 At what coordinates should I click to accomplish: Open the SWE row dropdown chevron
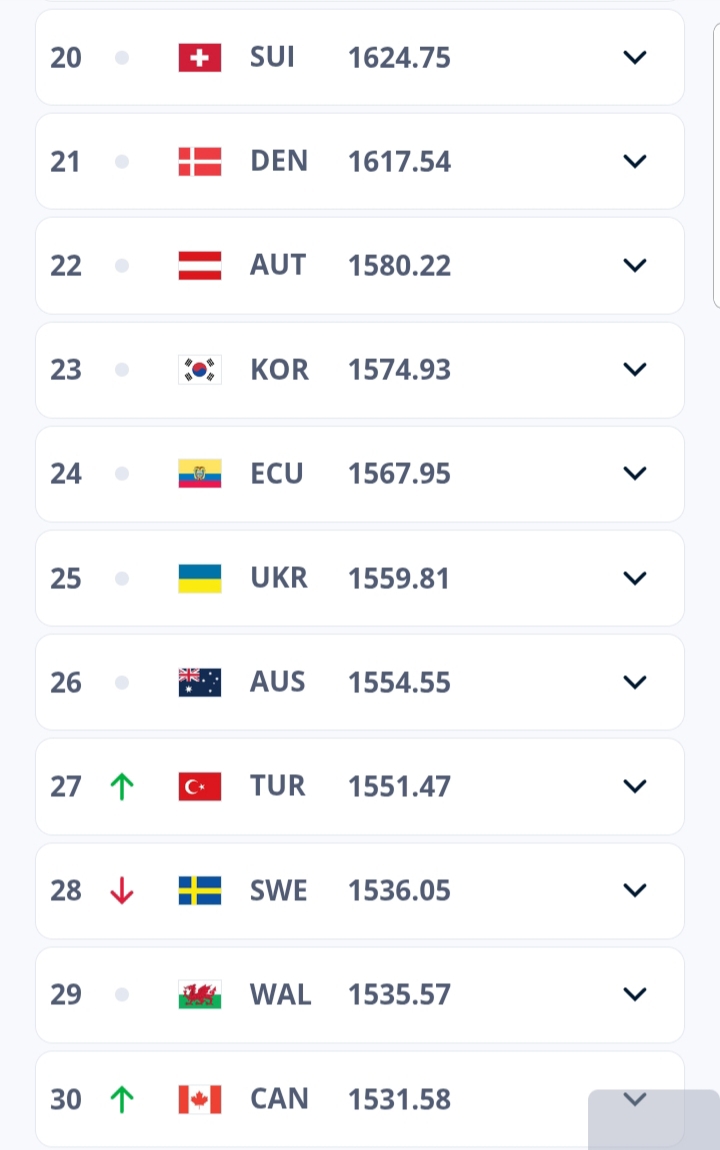tap(635, 890)
